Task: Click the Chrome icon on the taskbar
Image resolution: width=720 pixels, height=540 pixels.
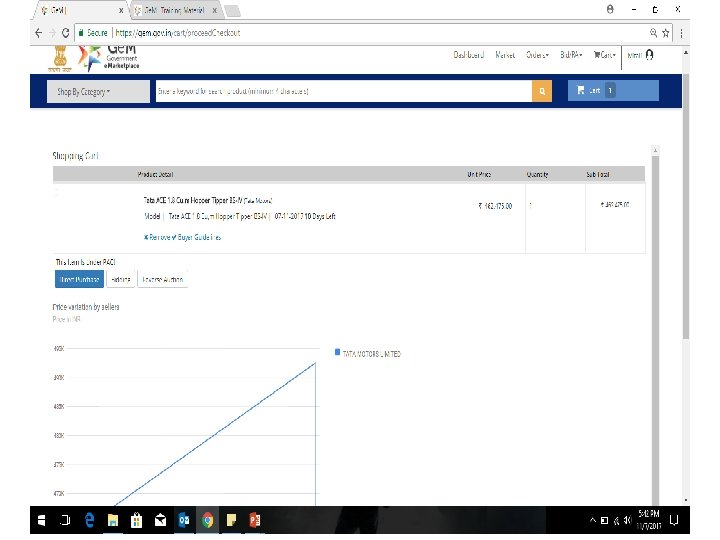Action: [x=208, y=520]
